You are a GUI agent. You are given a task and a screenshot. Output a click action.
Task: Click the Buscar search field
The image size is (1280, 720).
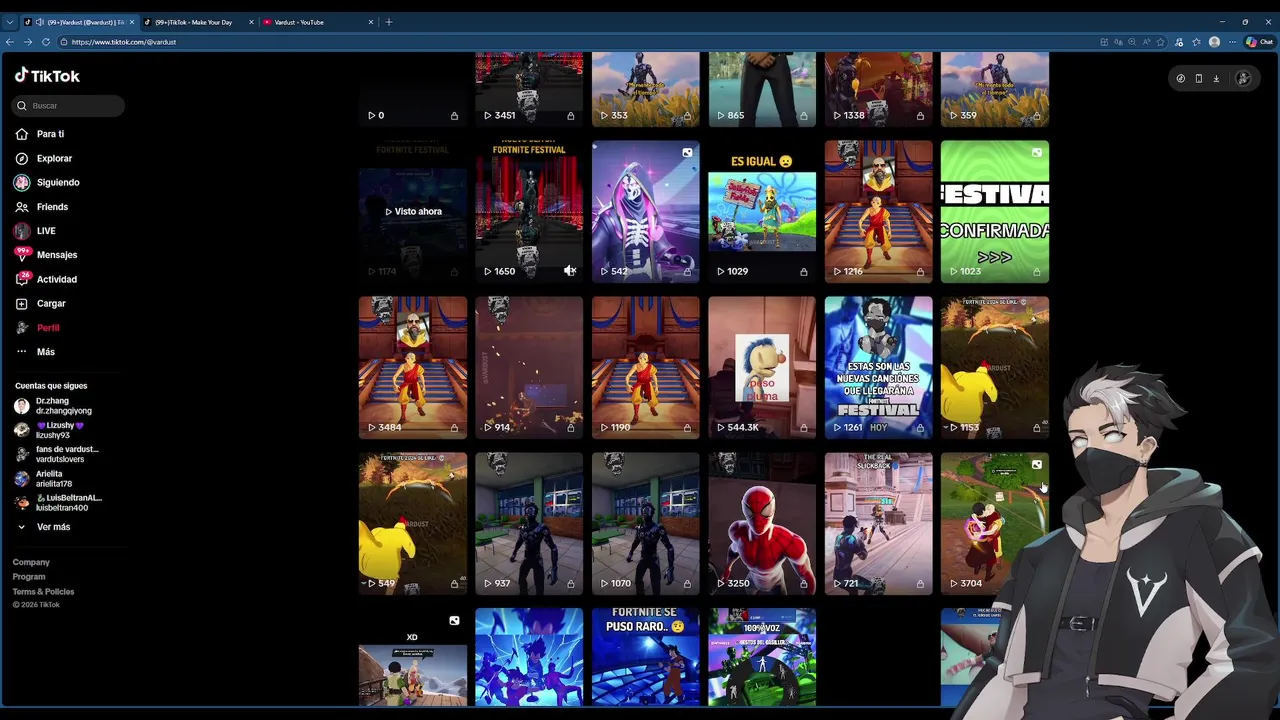pos(69,105)
